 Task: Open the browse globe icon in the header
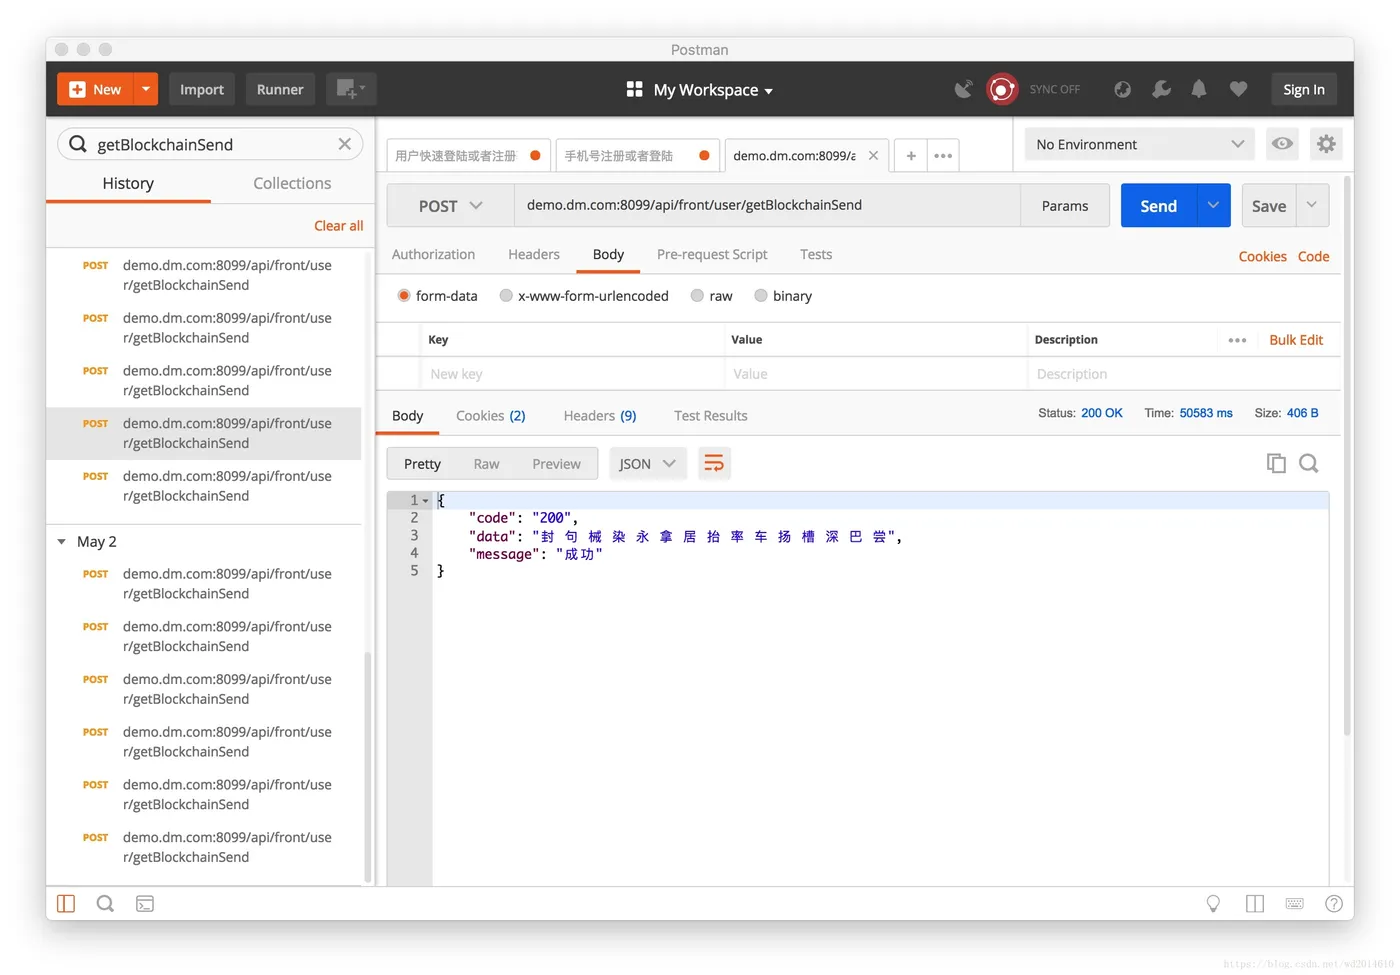point(1123,89)
